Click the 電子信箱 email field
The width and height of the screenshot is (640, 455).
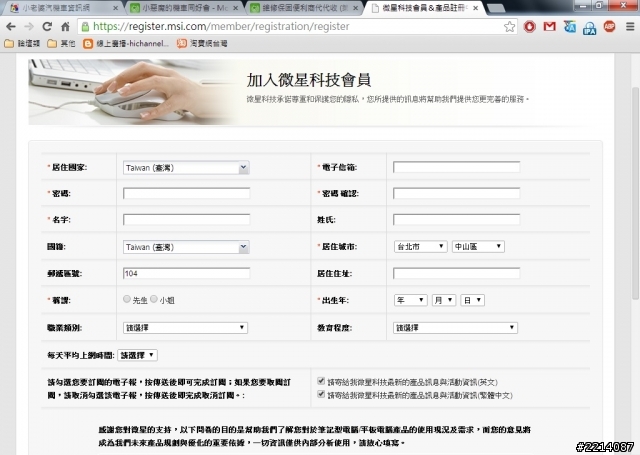(x=456, y=167)
